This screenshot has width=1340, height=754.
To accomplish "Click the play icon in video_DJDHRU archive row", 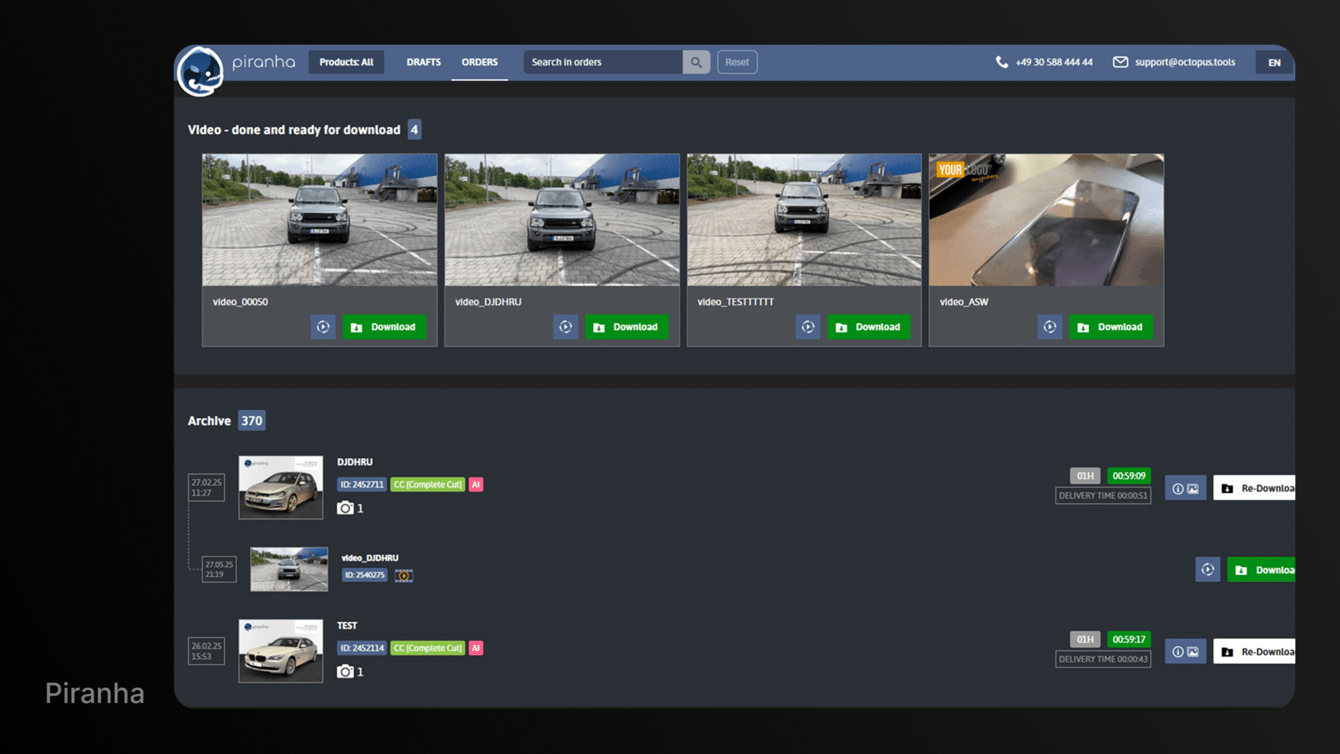I will [1207, 570].
